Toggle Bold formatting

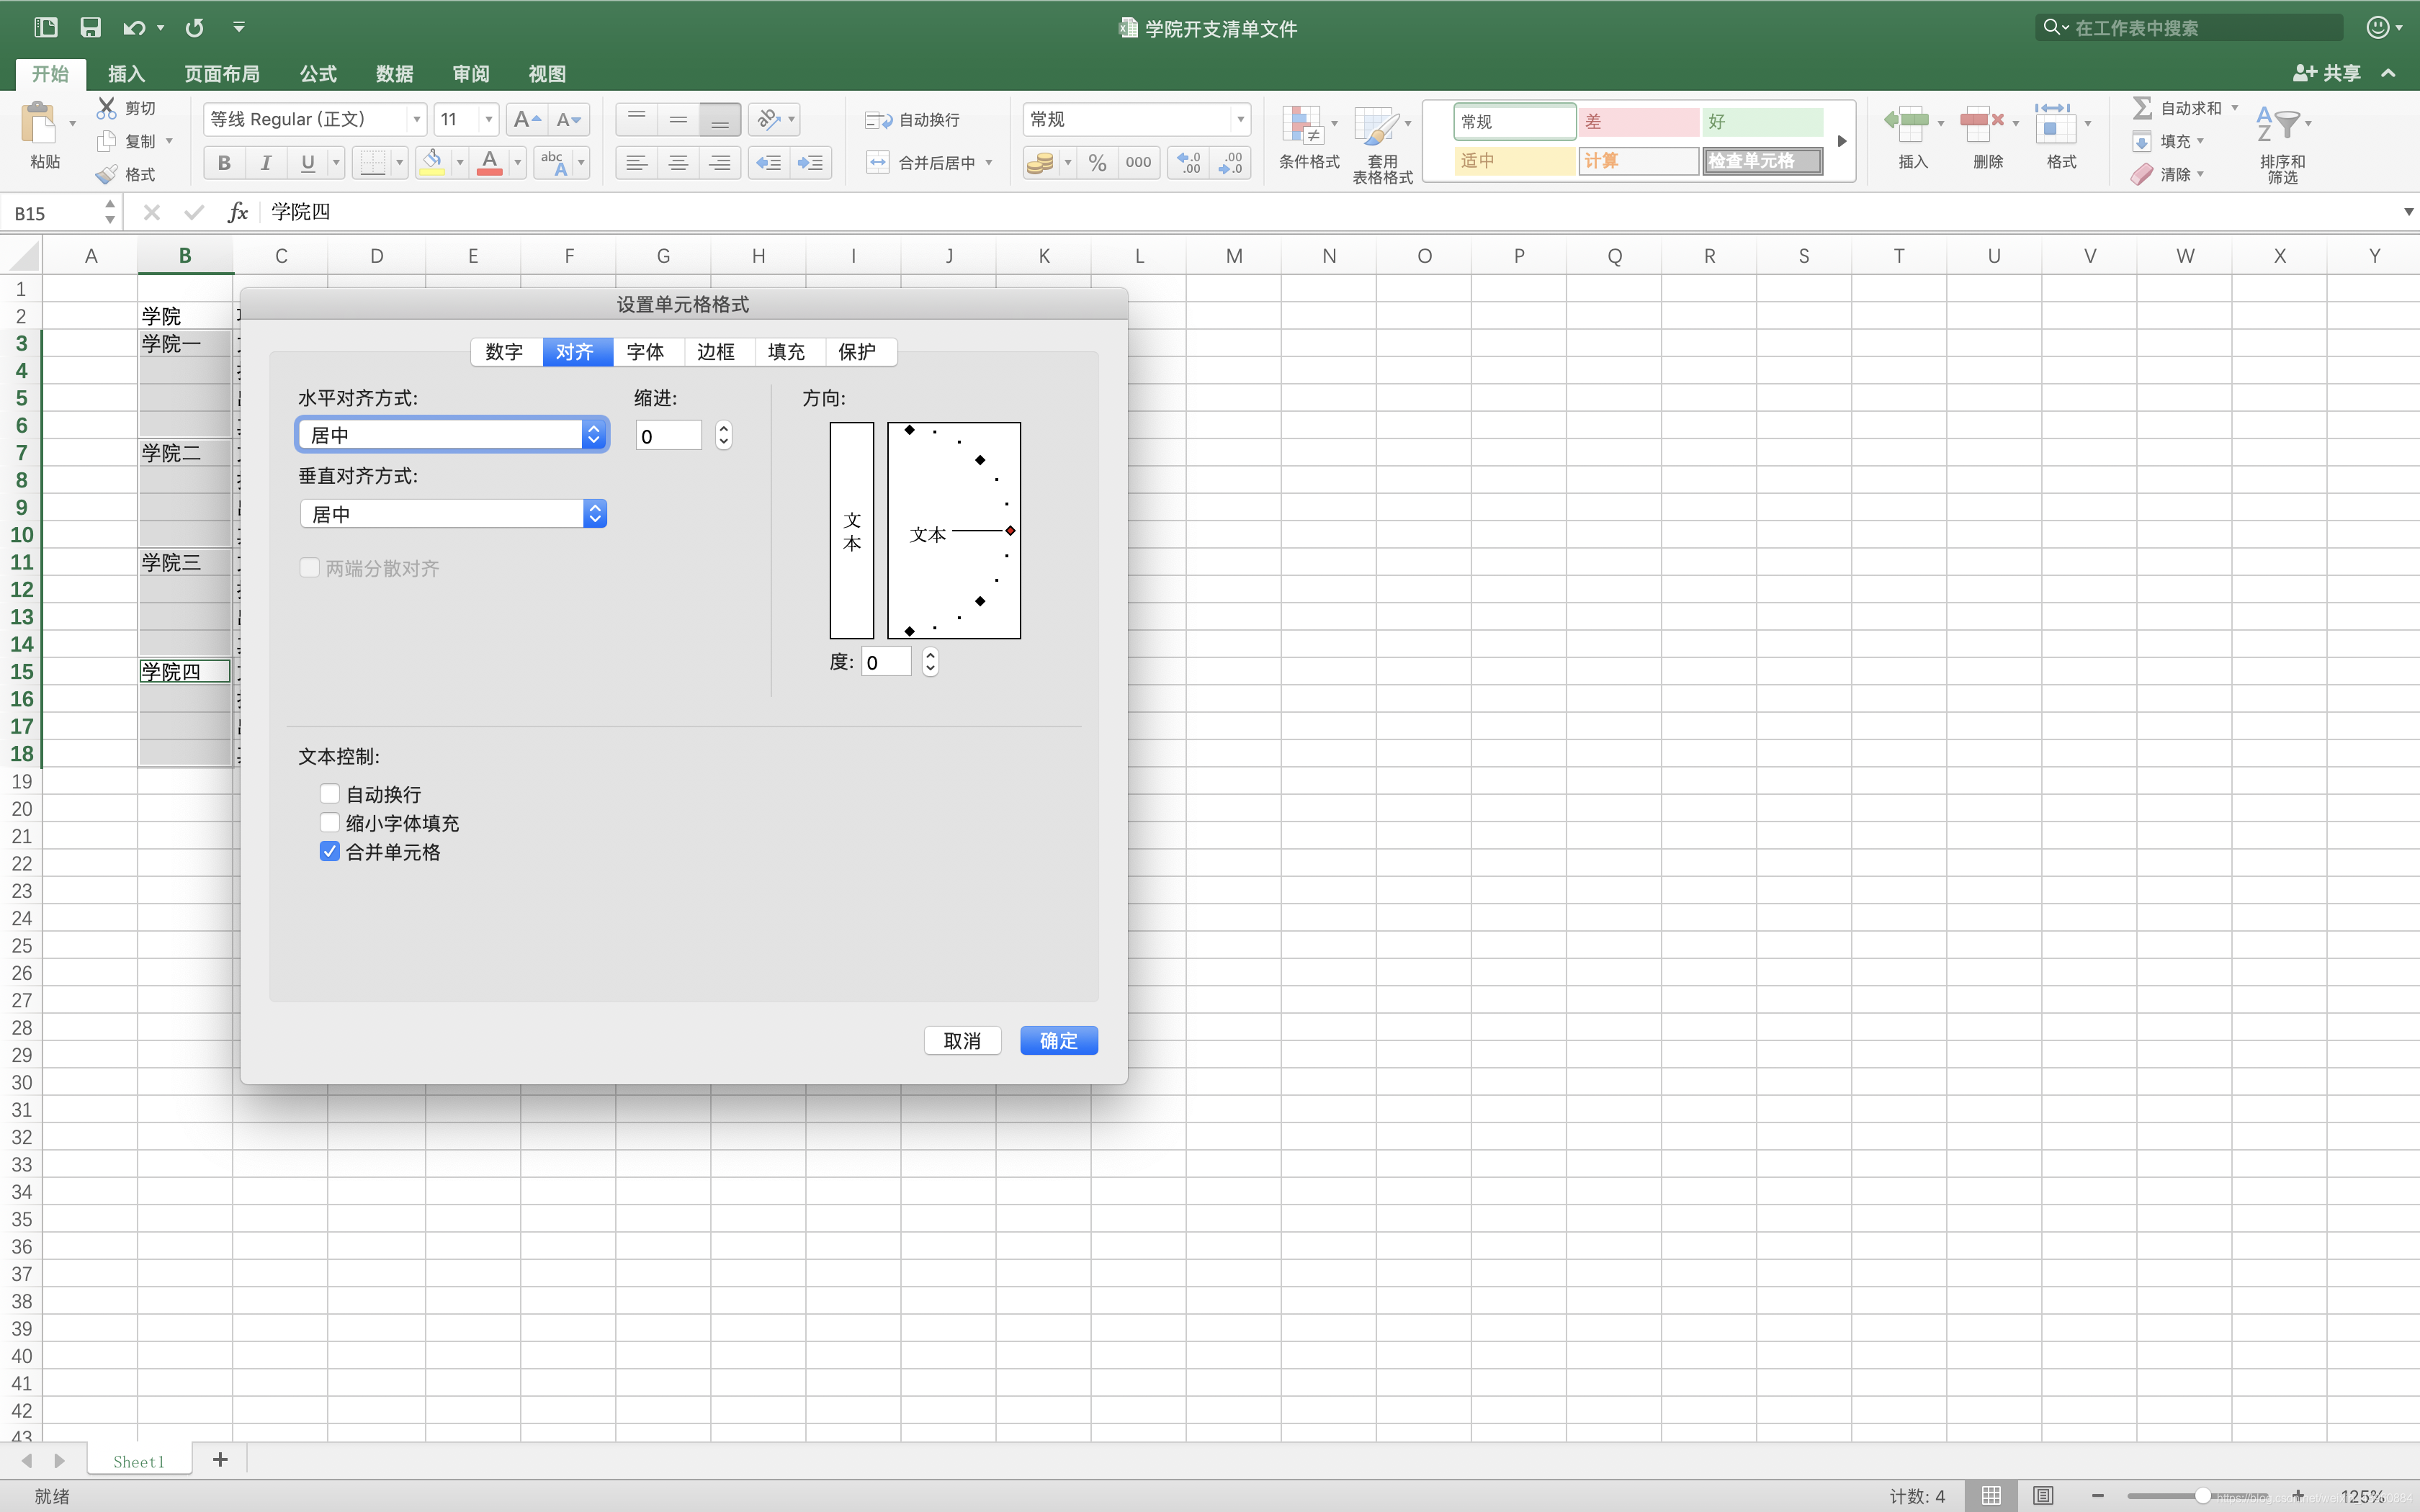click(x=224, y=162)
